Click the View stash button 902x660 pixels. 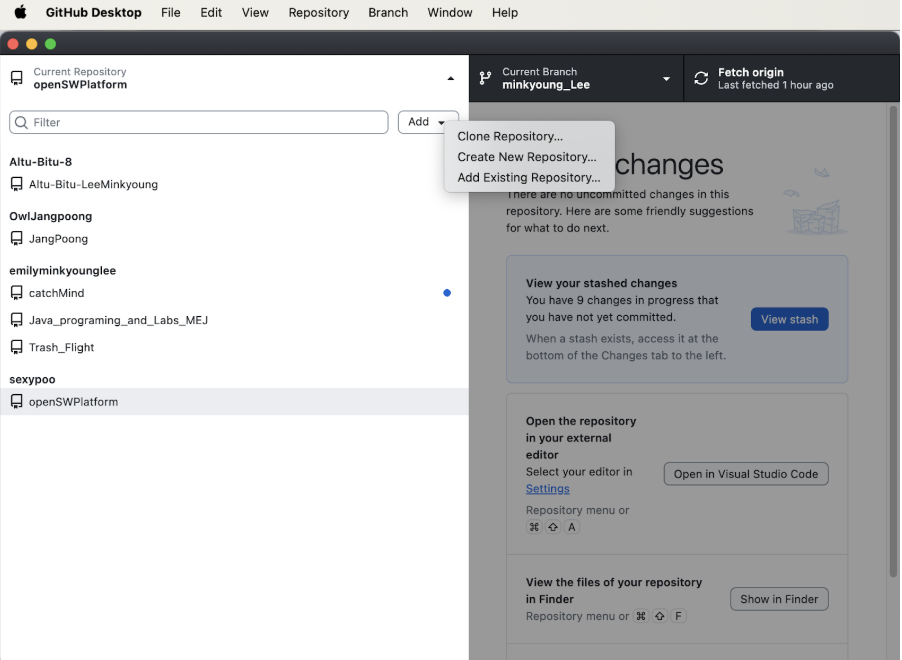789,319
